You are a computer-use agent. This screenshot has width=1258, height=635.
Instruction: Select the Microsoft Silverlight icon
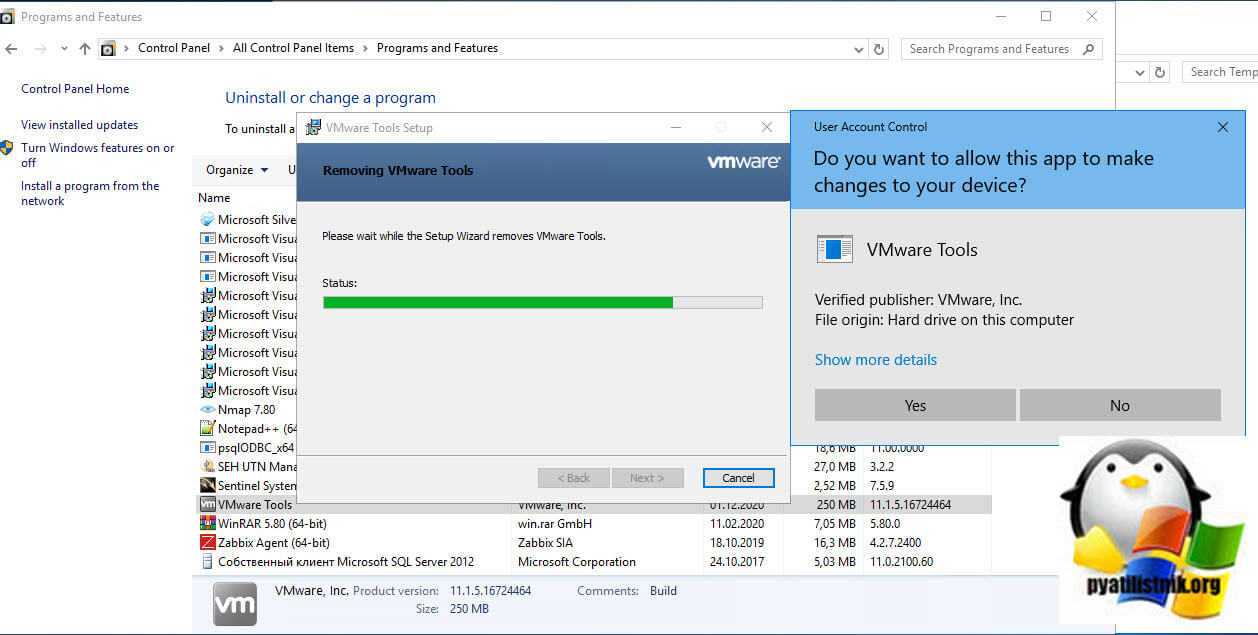[207, 220]
